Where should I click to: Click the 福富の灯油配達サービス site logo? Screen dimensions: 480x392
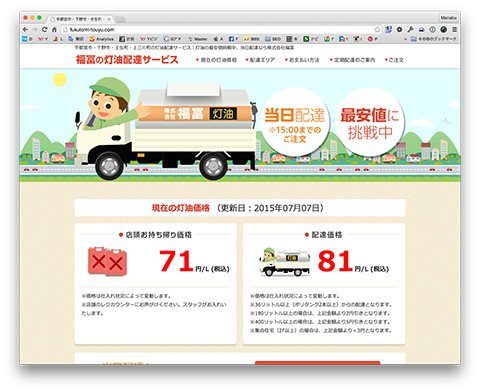tap(127, 60)
